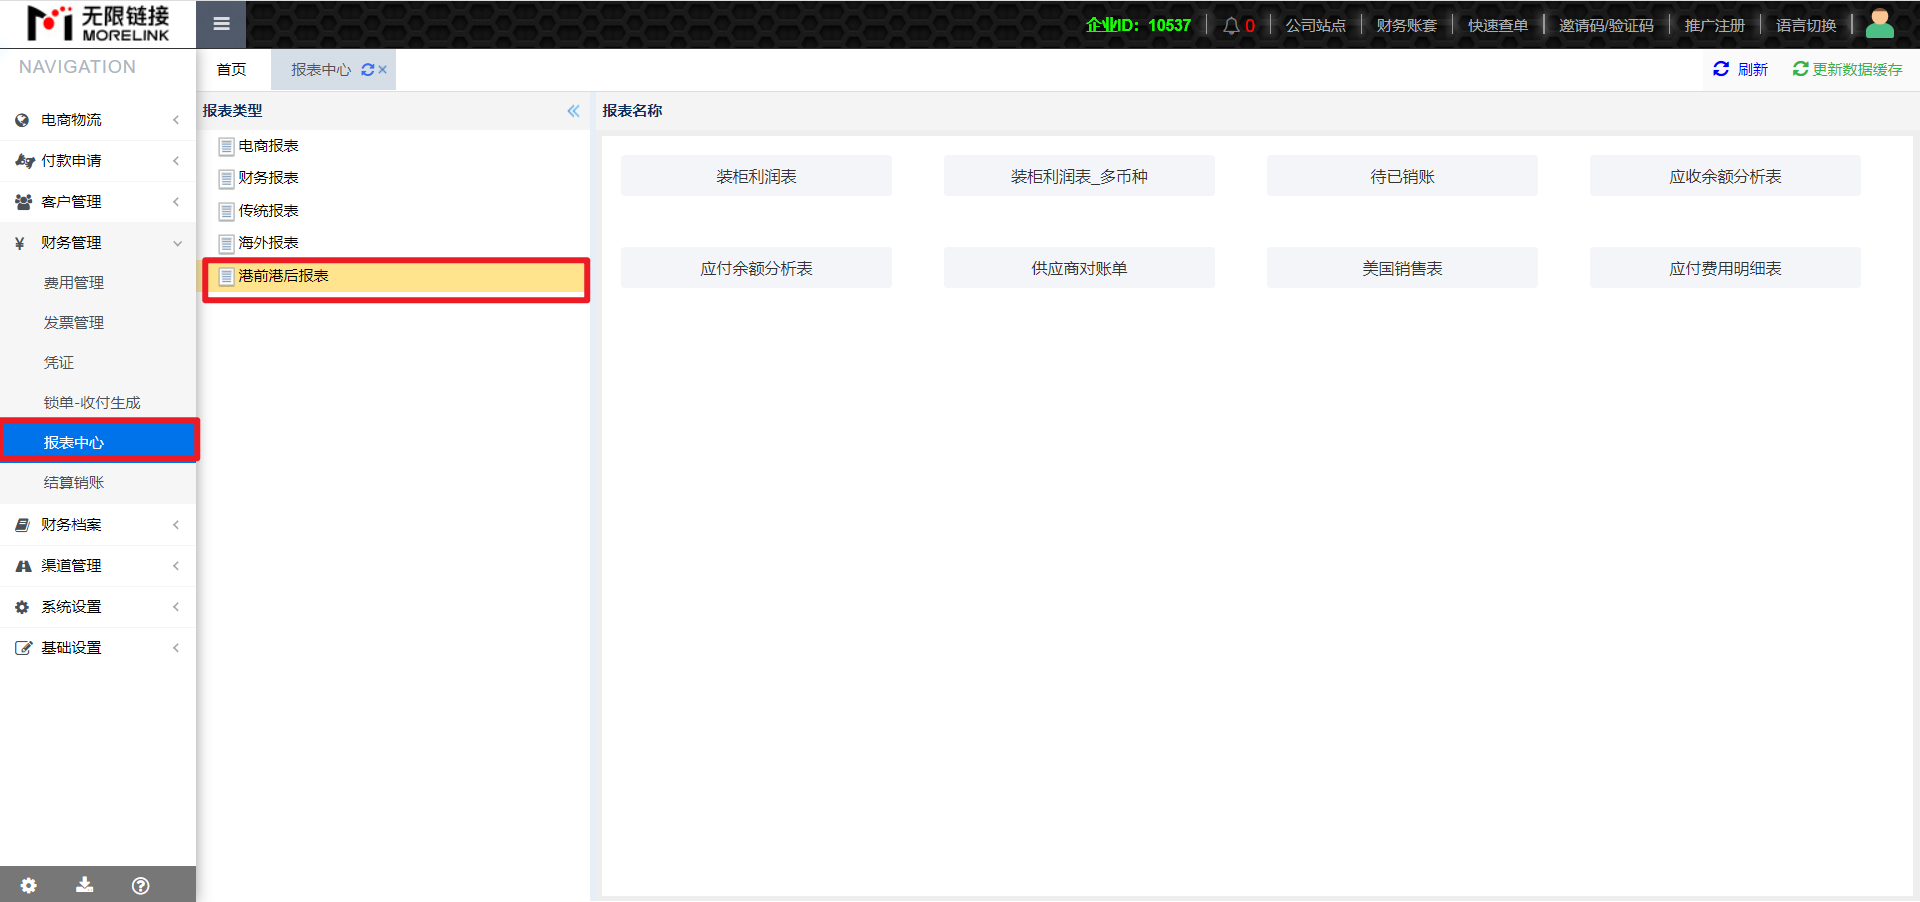Click the document icon of 海外报表
The width and height of the screenshot is (1920, 902).
(227, 243)
